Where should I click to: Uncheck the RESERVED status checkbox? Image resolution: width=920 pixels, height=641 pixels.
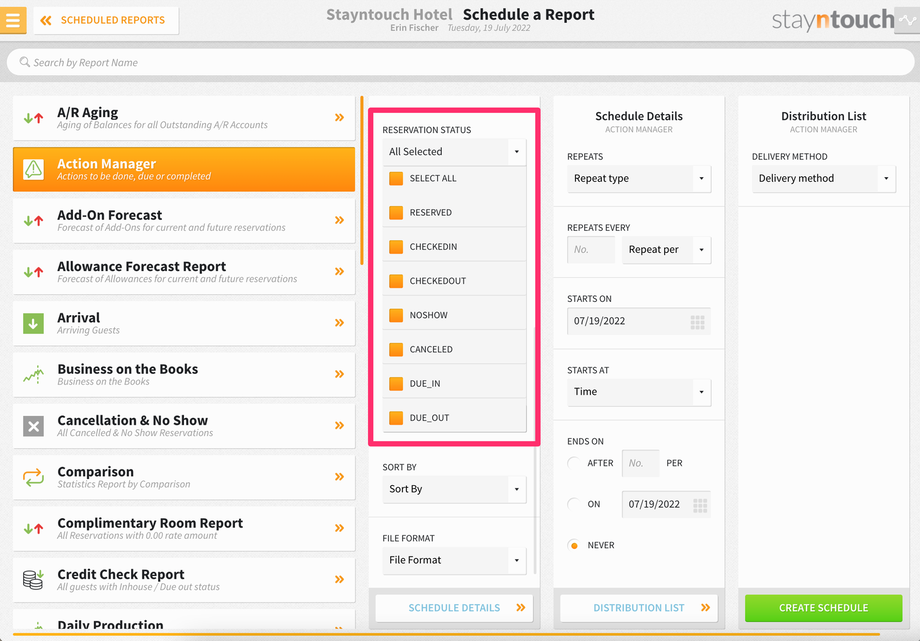click(396, 212)
